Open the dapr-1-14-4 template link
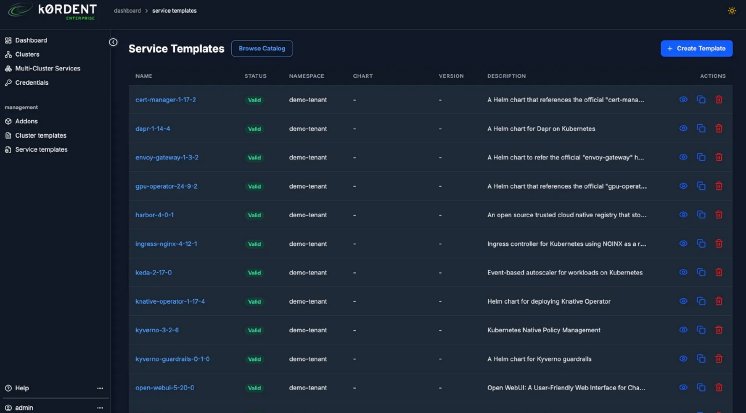746x413 pixels. pyautogui.click(x=153, y=128)
